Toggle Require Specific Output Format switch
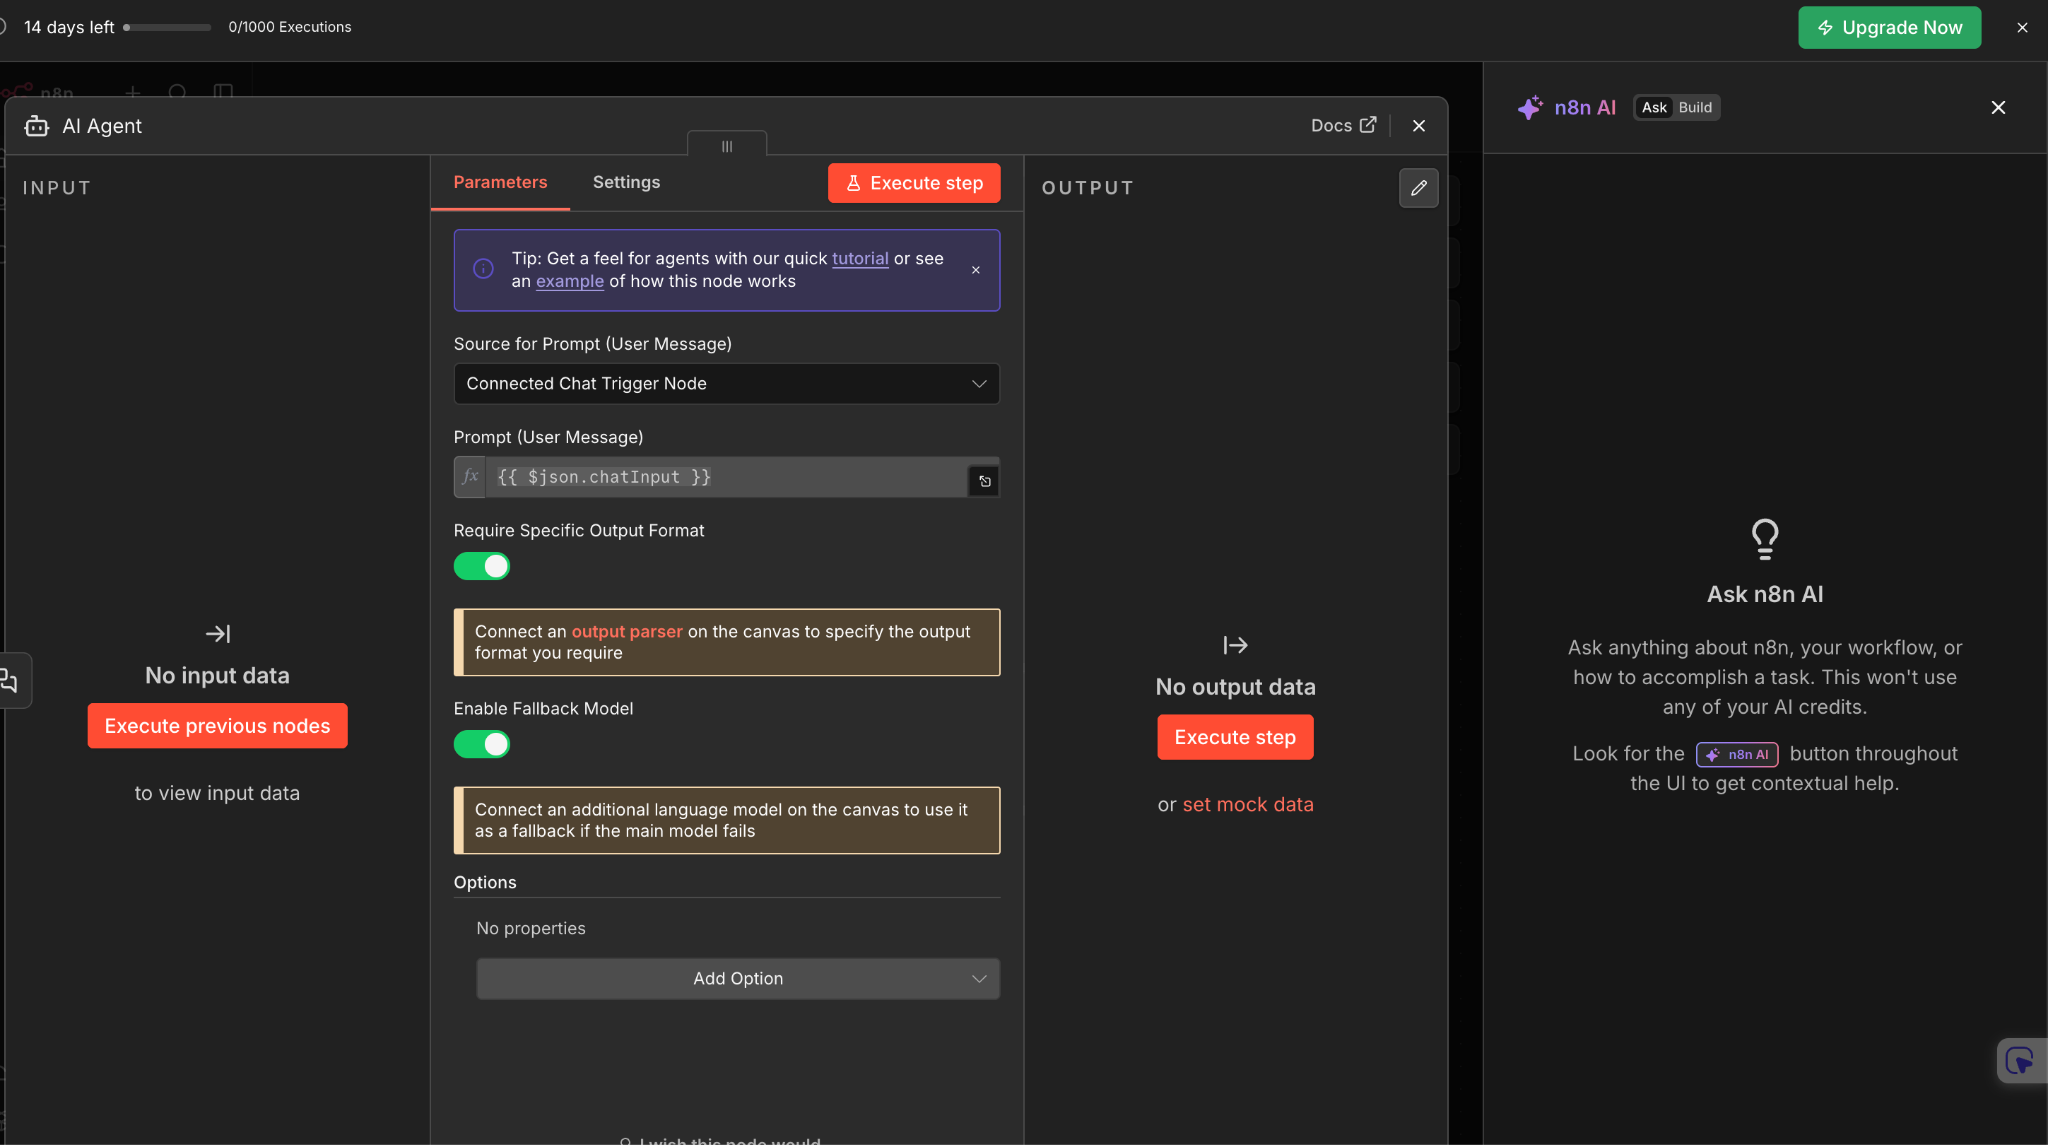 coord(482,566)
